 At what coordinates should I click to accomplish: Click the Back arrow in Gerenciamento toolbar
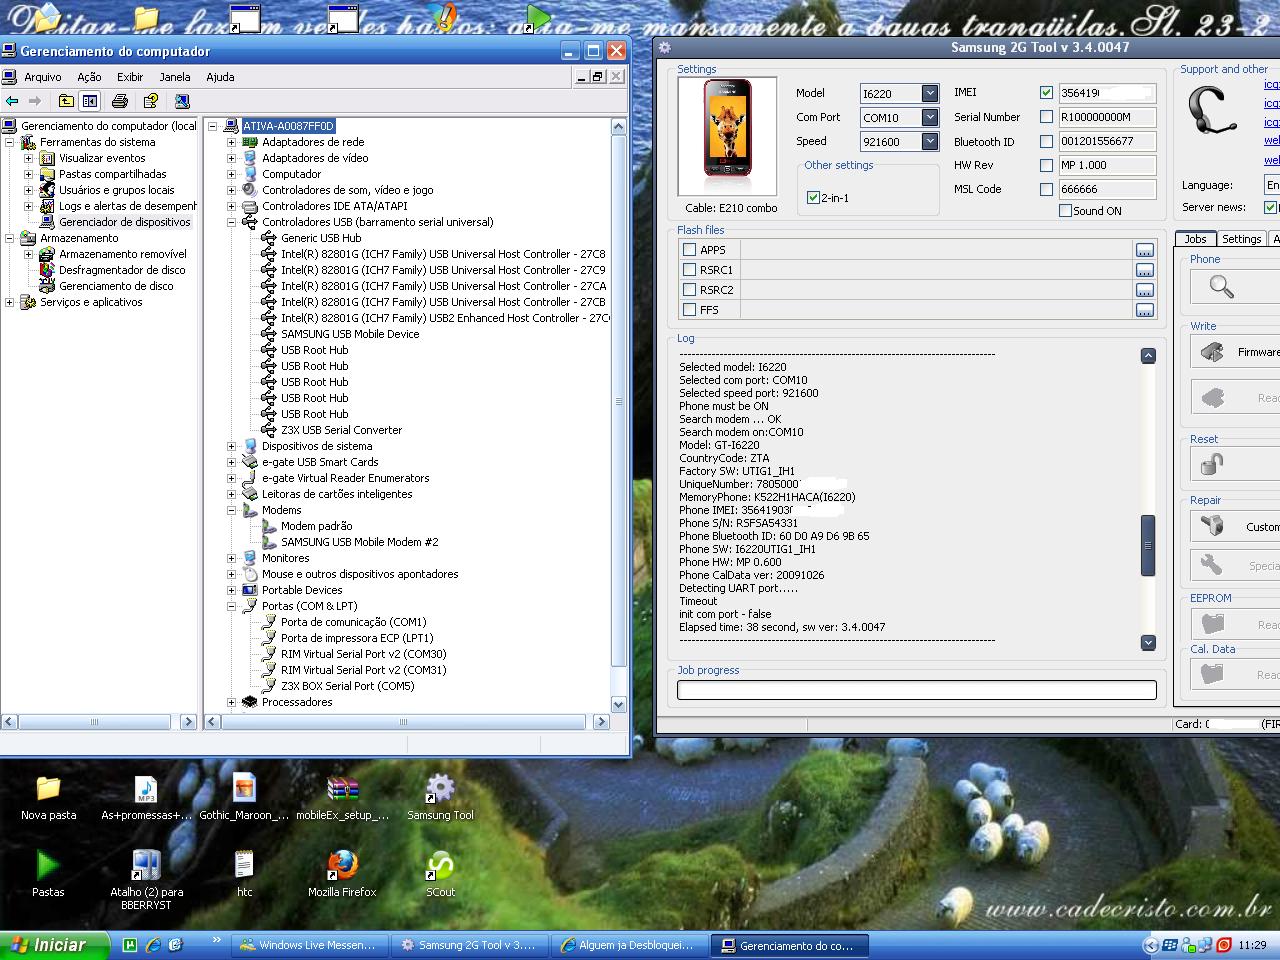[12, 101]
